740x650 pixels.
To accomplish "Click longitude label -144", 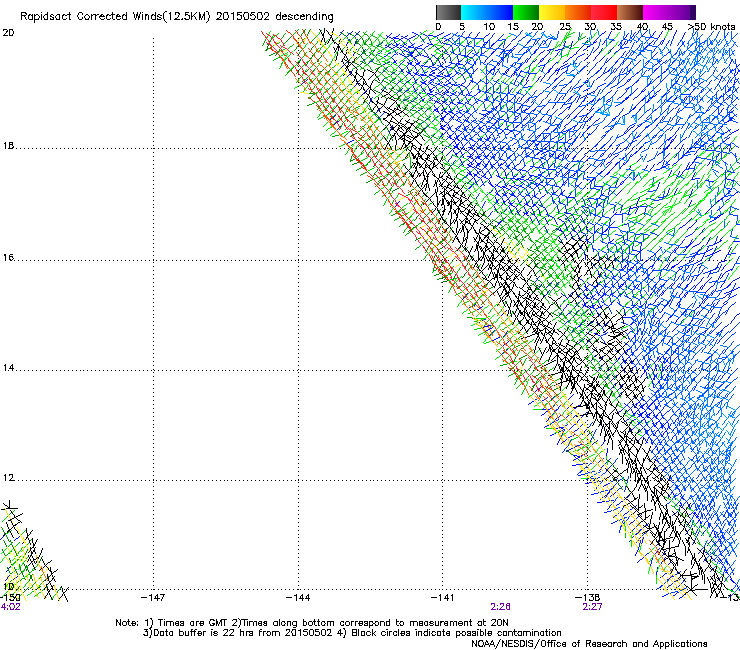I will coord(298,598).
